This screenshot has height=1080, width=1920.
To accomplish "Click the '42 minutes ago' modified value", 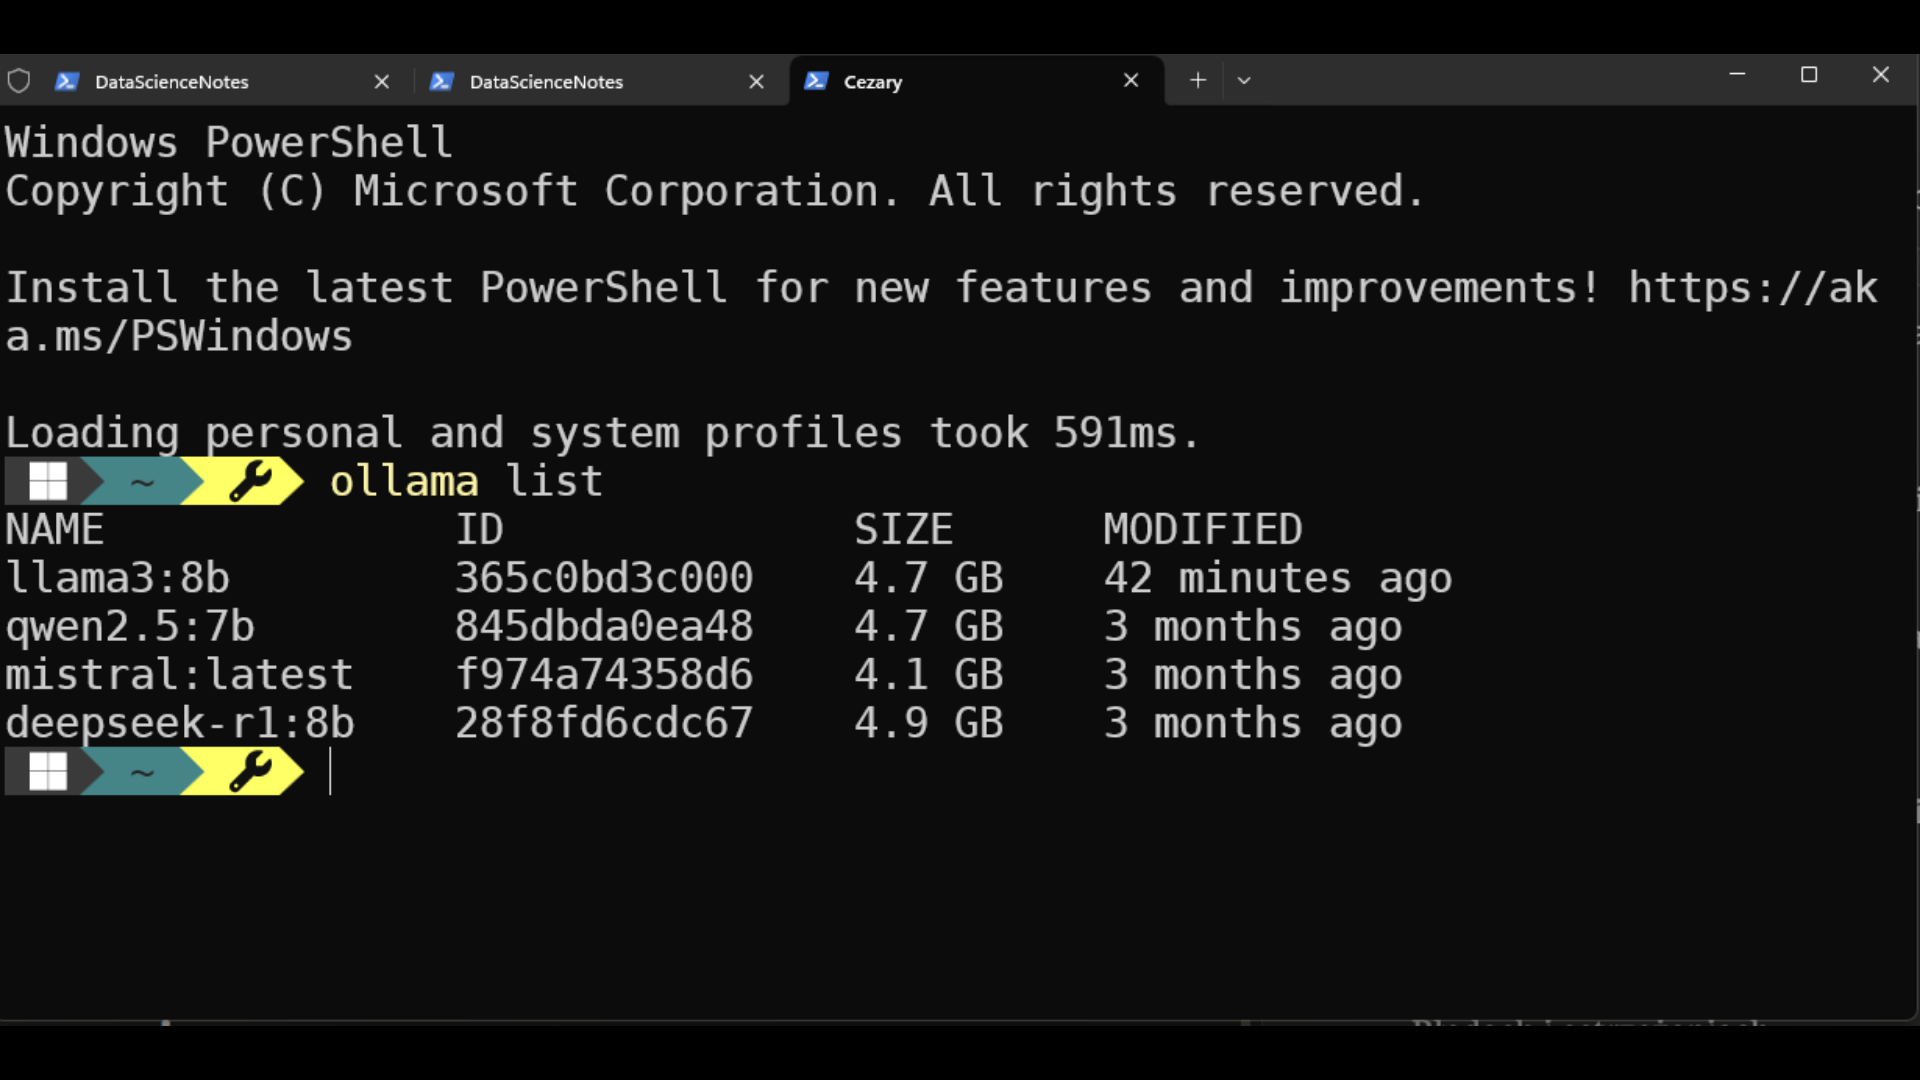I will [1278, 578].
